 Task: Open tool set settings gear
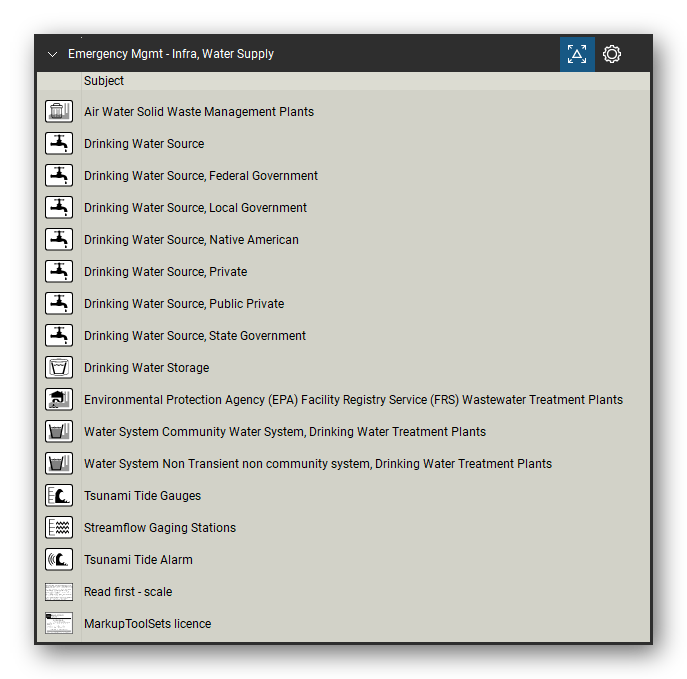tap(612, 54)
